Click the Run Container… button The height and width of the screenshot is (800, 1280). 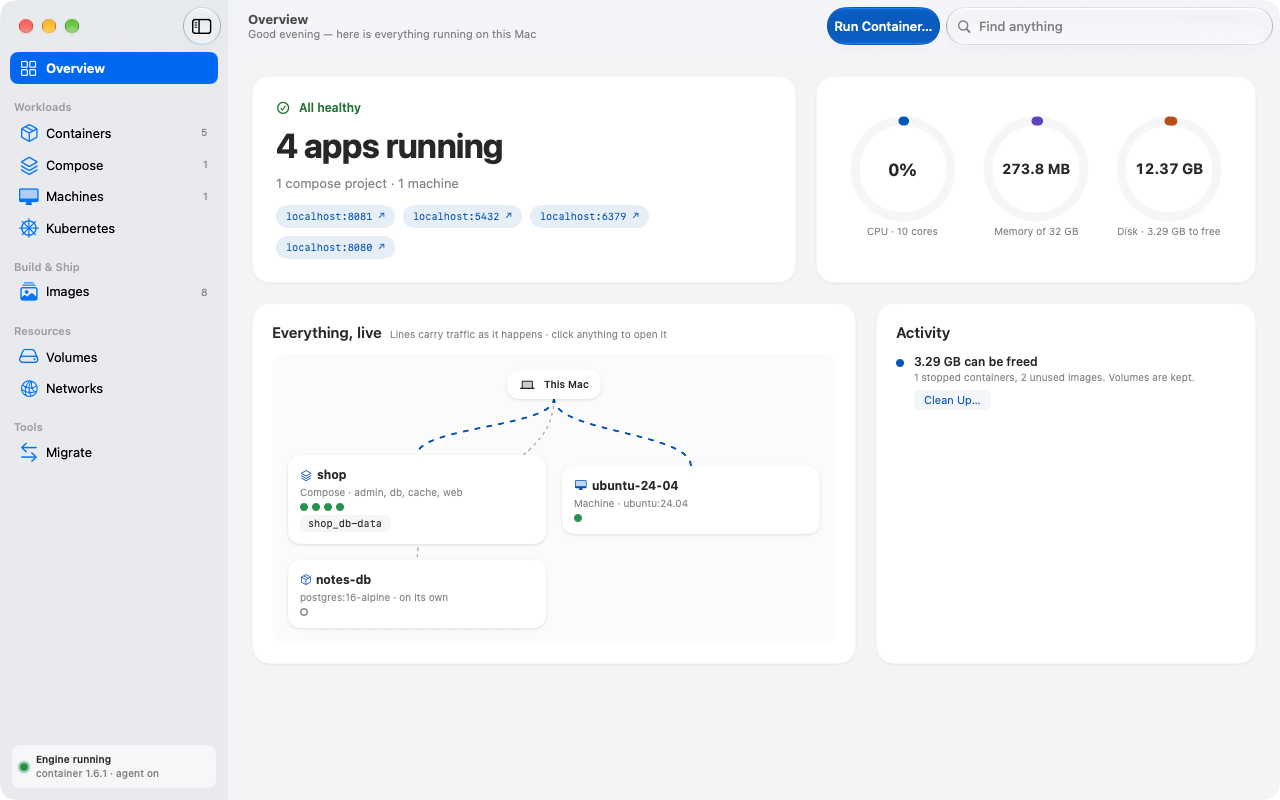[x=883, y=26]
